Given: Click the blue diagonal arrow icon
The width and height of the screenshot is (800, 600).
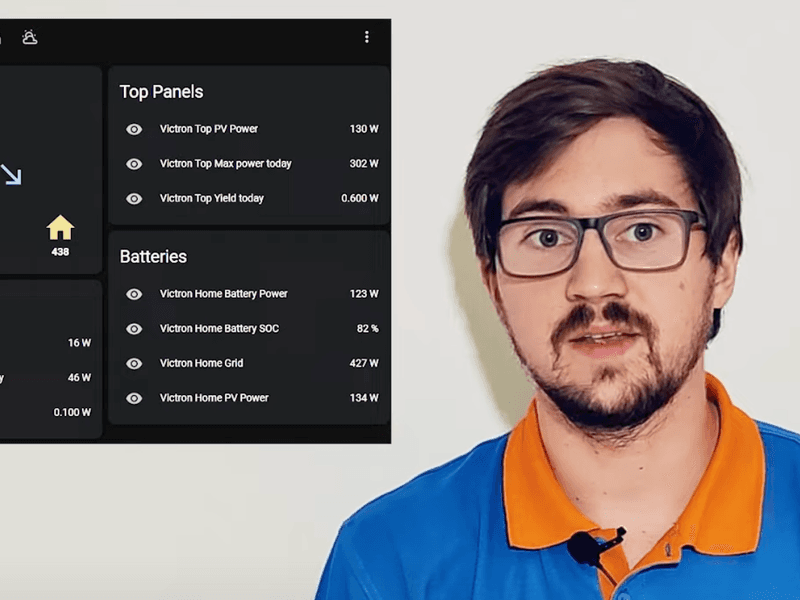Looking at the screenshot, I should pos(11,174).
